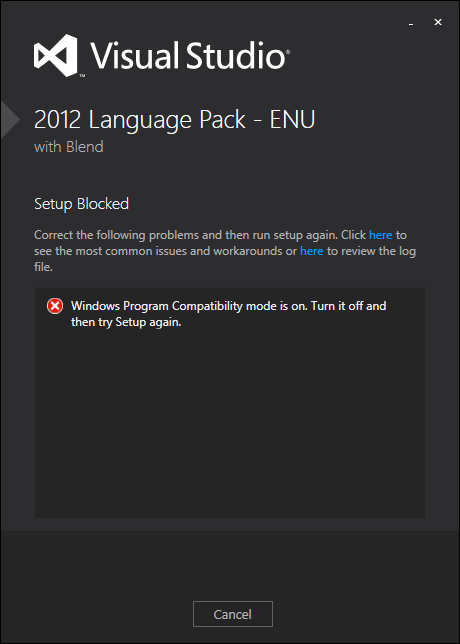The image size is (460, 644).
Task: Click the 'Visual Studio' title text
Action: (188, 55)
